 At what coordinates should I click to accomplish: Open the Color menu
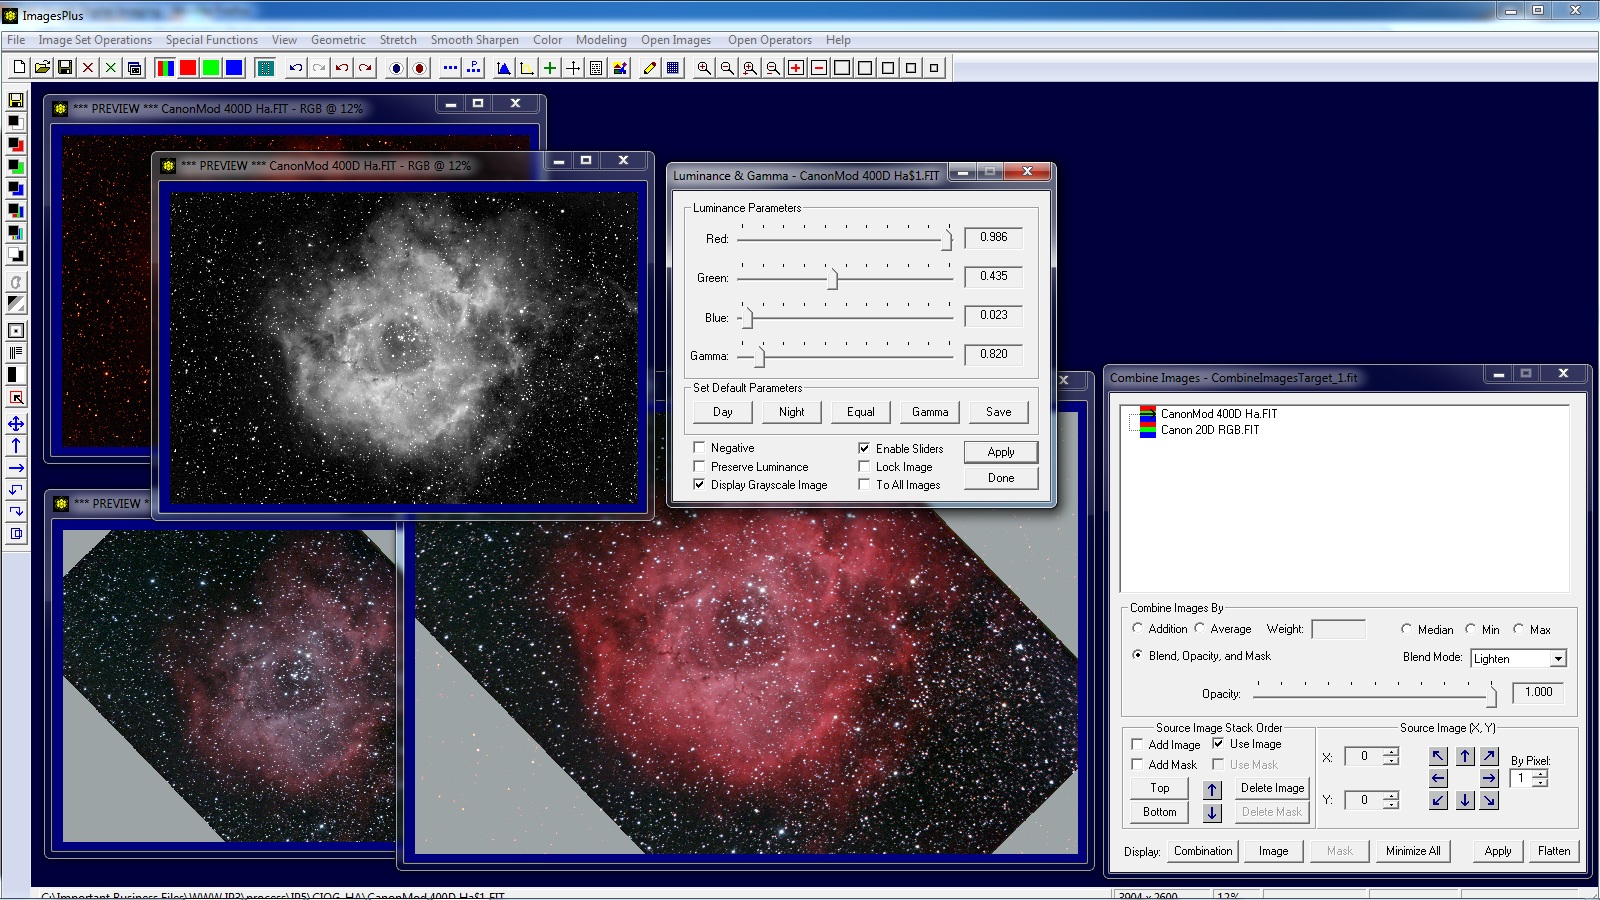[x=547, y=40]
